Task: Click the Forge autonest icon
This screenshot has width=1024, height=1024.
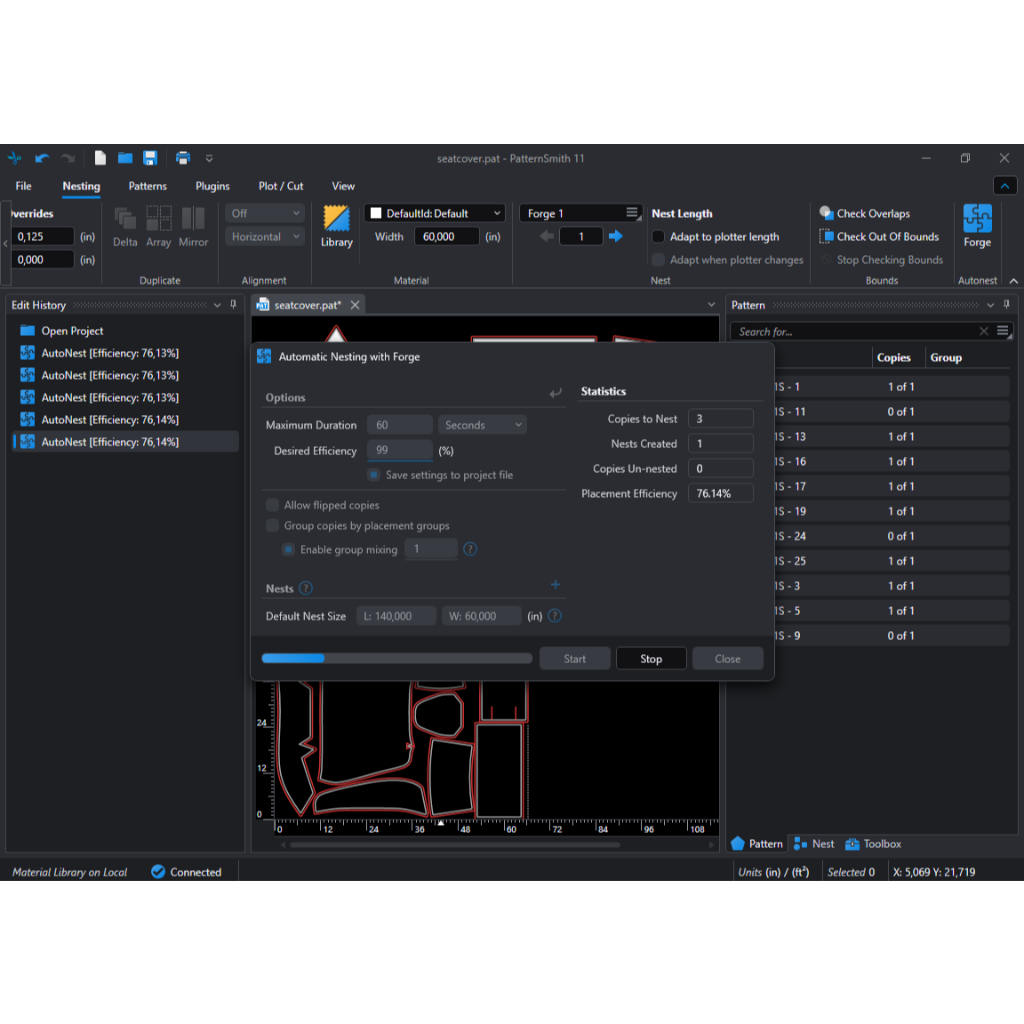Action: (977, 219)
